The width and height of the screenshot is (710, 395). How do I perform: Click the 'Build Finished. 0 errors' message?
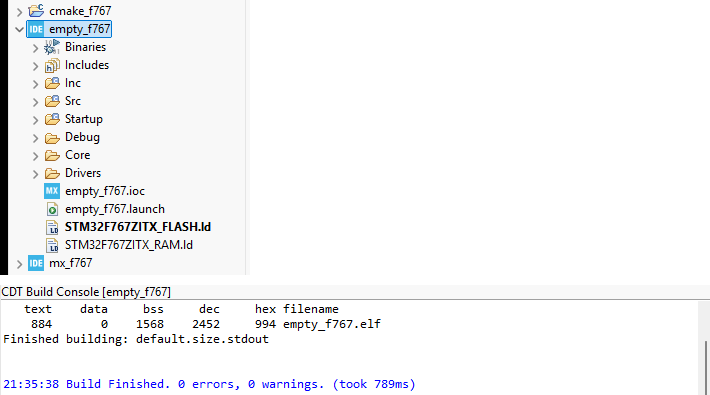tap(150, 384)
